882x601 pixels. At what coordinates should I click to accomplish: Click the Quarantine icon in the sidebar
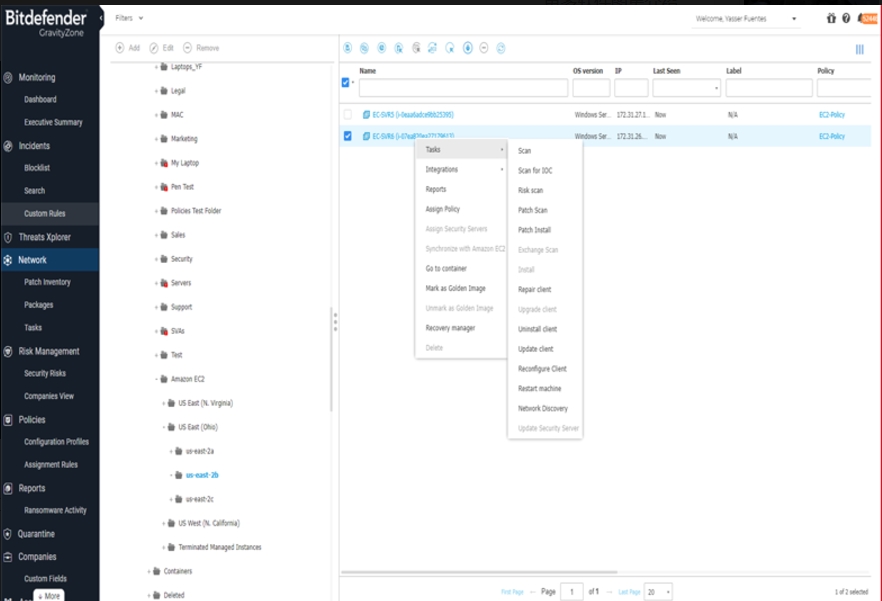(10, 533)
